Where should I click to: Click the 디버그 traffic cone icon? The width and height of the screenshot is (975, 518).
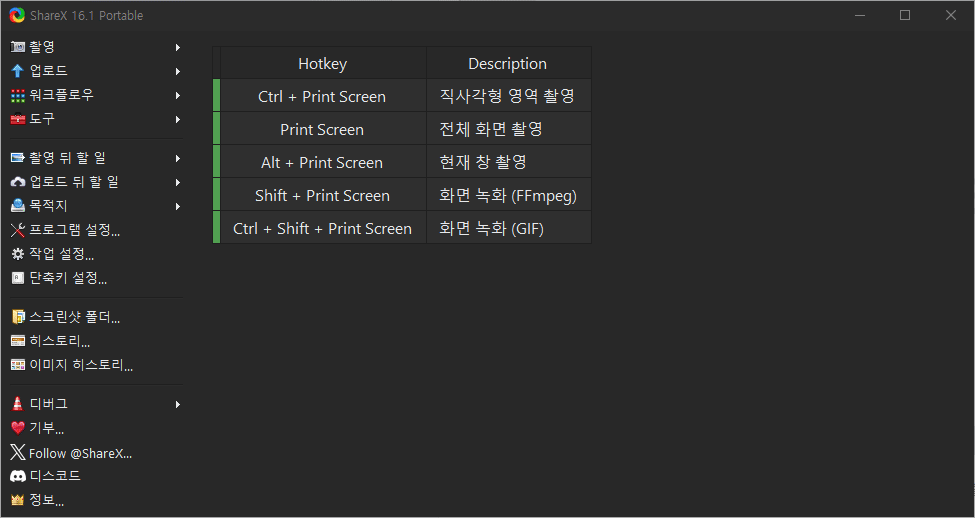[18, 404]
